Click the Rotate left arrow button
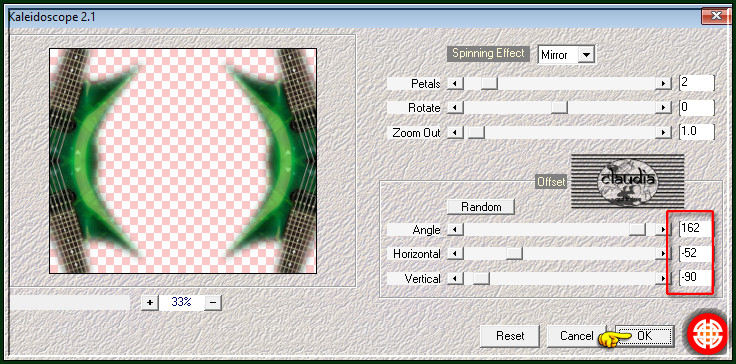This screenshot has height=364, width=736. pyautogui.click(x=455, y=108)
